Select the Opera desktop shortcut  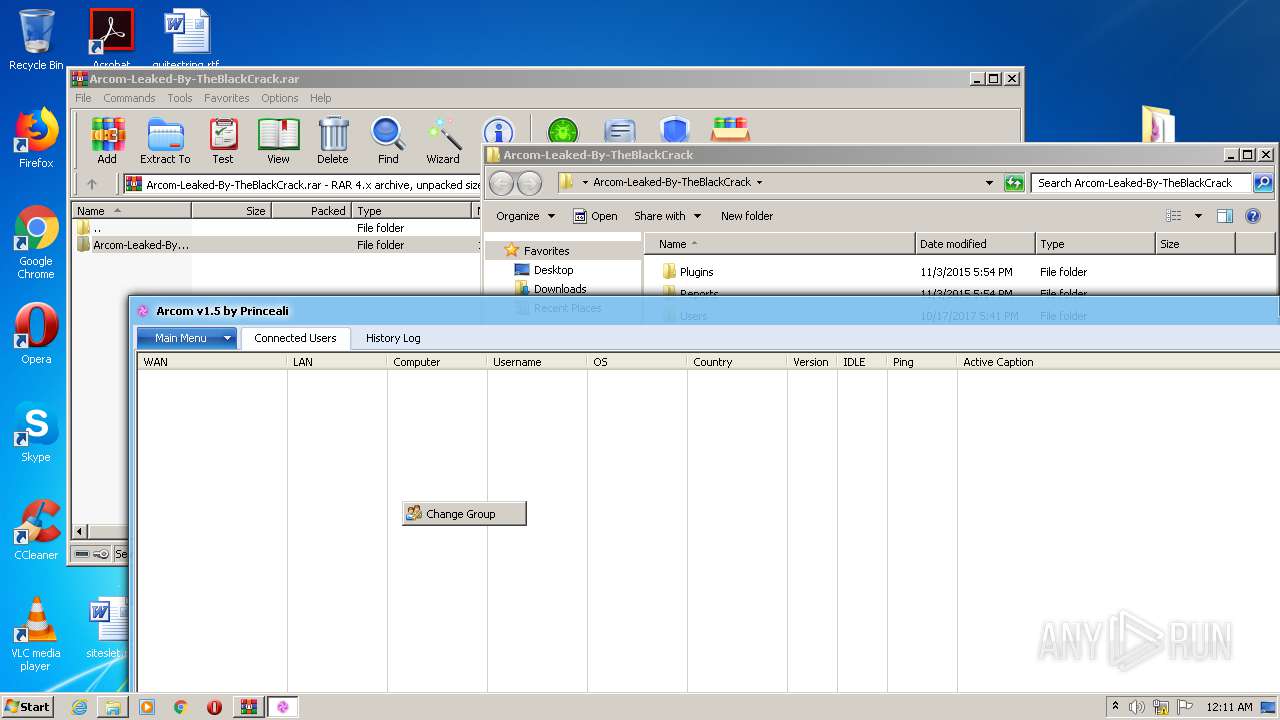[36, 334]
